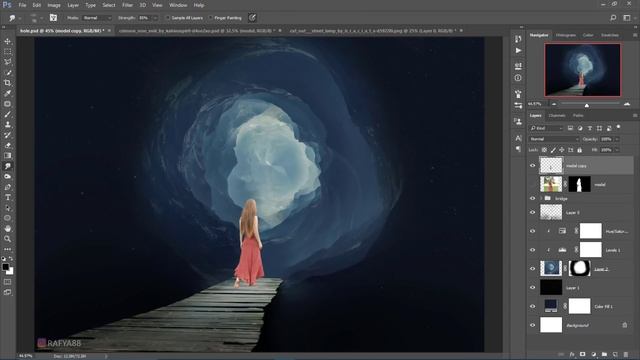Create a new adjustment layer icon
This screenshot has width=640, height=360.
pyautogui.click(x=593, y=354)
